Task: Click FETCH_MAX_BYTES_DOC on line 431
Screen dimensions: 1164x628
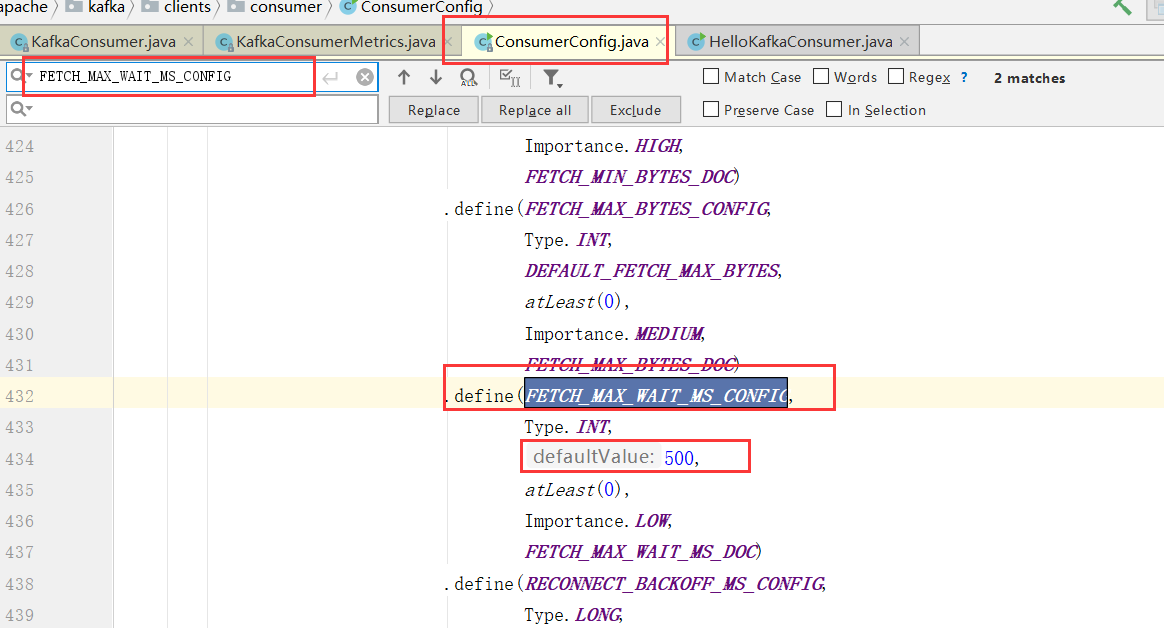Action: pos(630,364)
